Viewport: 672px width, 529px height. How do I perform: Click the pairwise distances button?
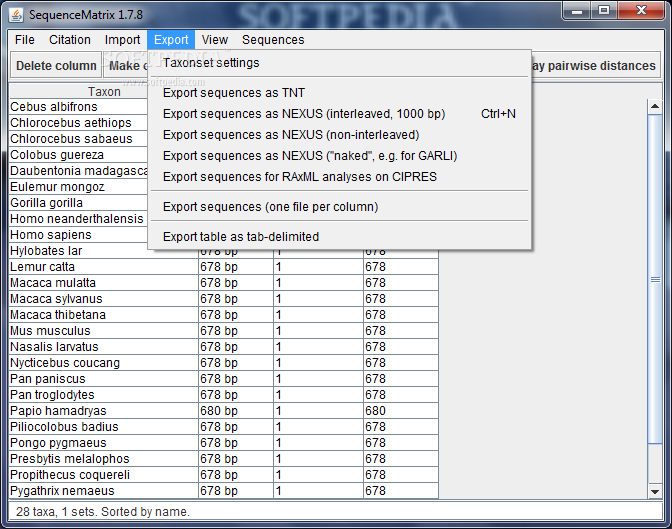[x=596, y=66]
